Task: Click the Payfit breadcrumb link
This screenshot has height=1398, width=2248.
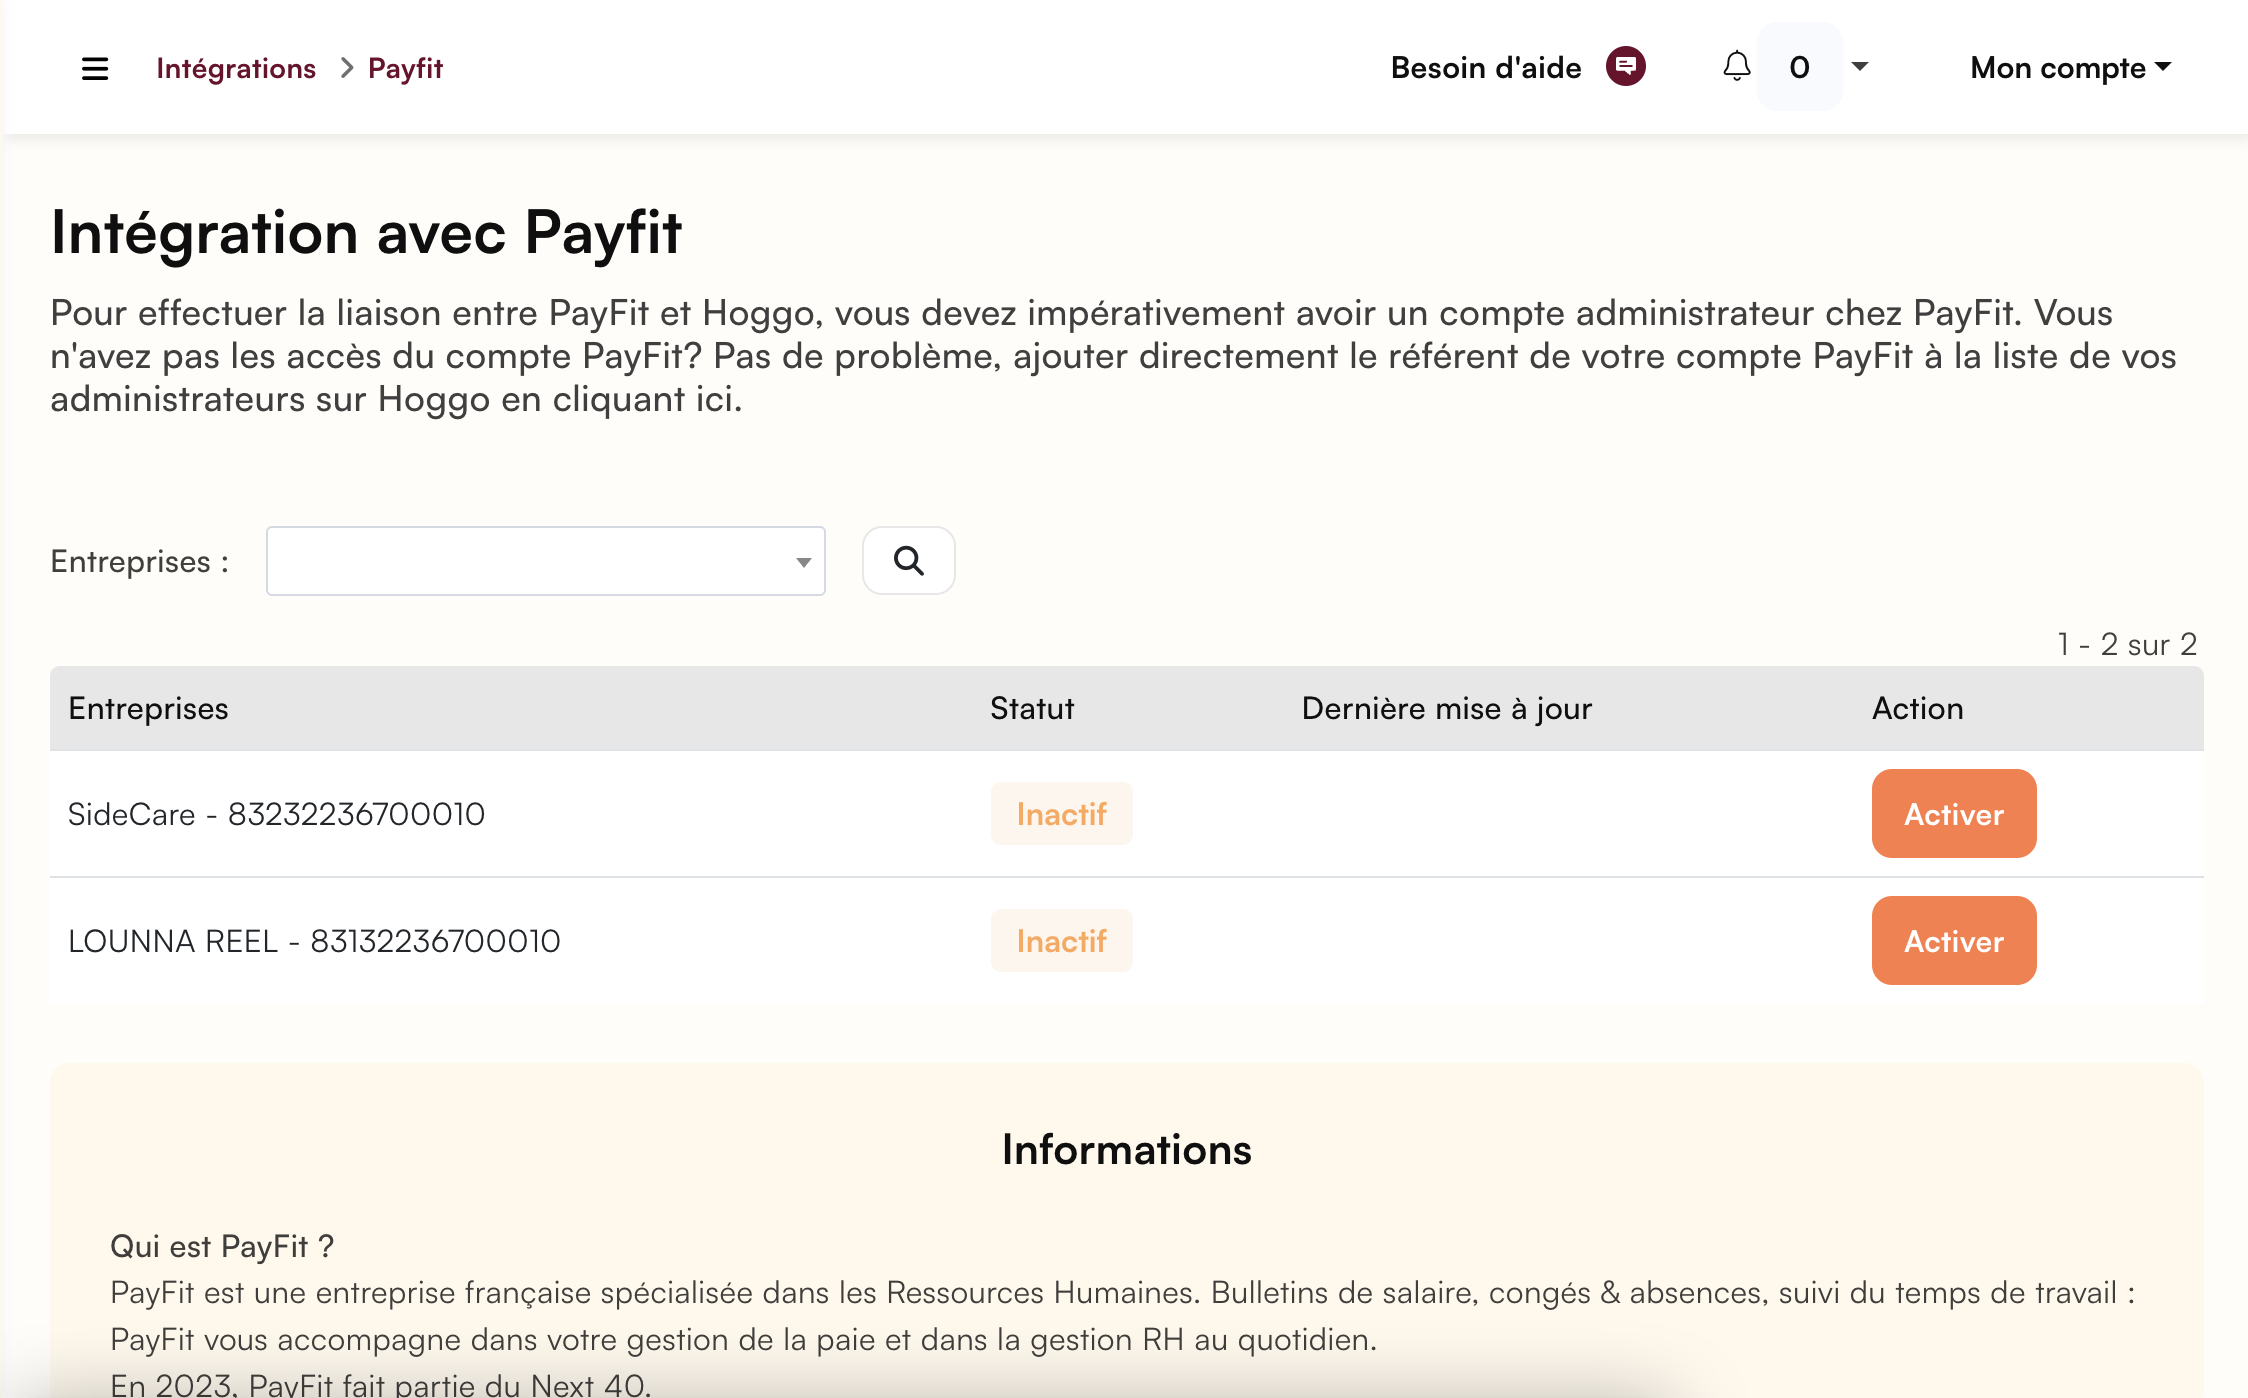Action: pyautogui.click(x=405, y=68)
